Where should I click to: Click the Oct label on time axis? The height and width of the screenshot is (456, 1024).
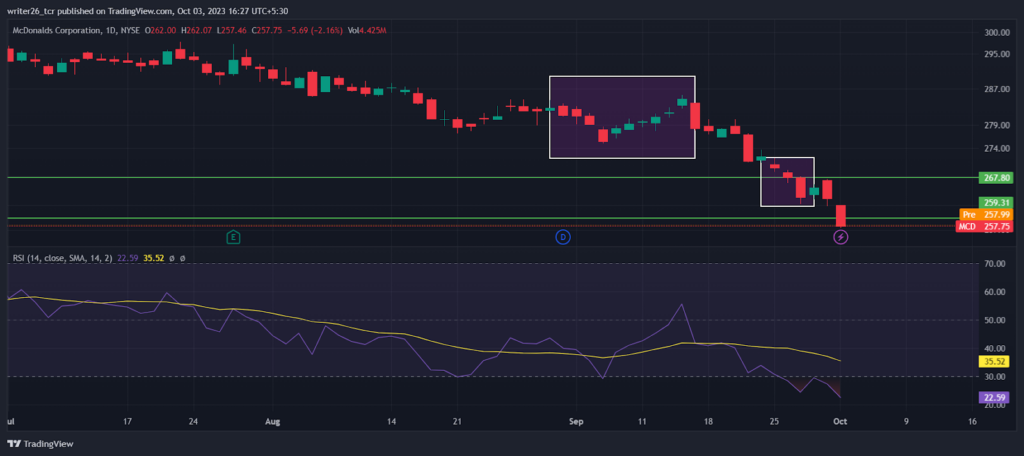pos(840,421)
